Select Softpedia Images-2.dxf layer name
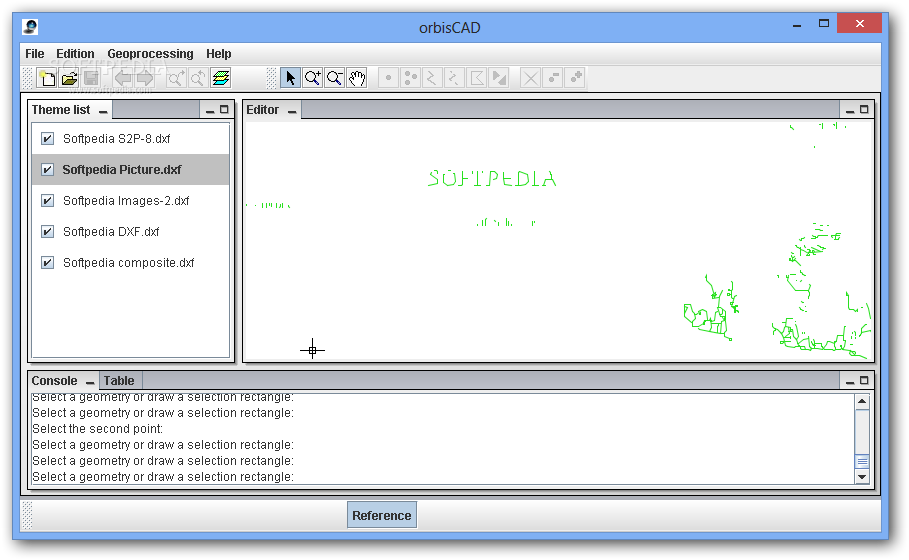The width and height of the screenshot is (909, 560). coord(126,201)
